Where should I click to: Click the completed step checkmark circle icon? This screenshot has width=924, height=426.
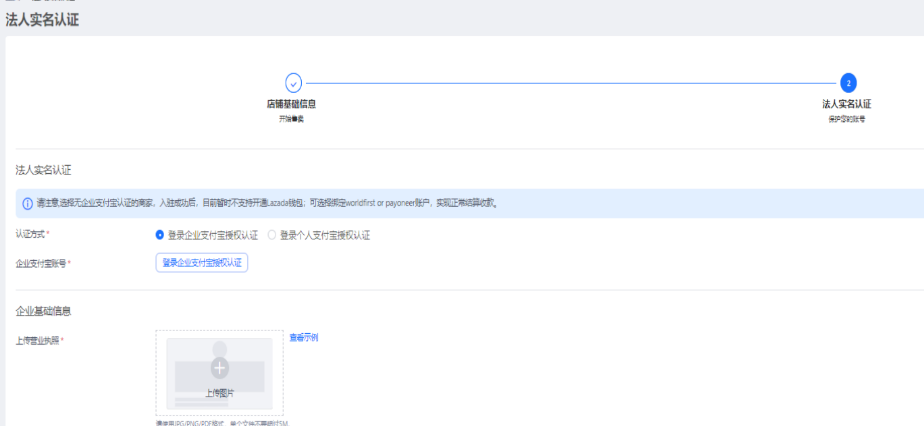[x=293, y=83]
